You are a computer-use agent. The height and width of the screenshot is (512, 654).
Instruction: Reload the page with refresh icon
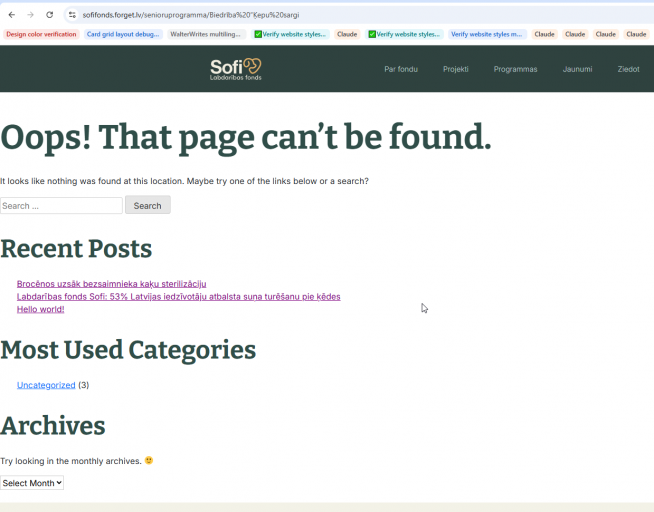[50, 15]
